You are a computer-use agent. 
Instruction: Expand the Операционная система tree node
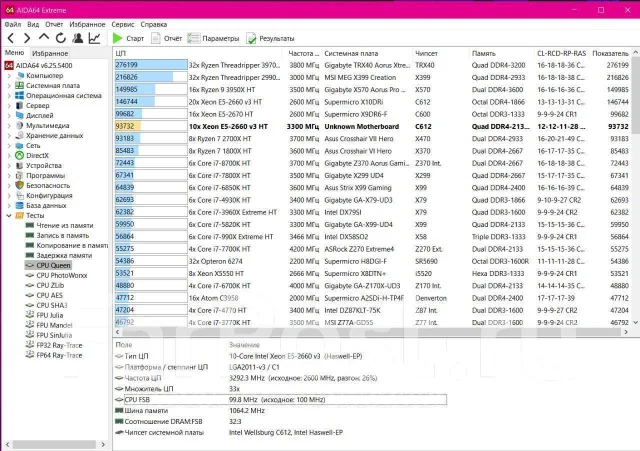(x=9, y=96)
